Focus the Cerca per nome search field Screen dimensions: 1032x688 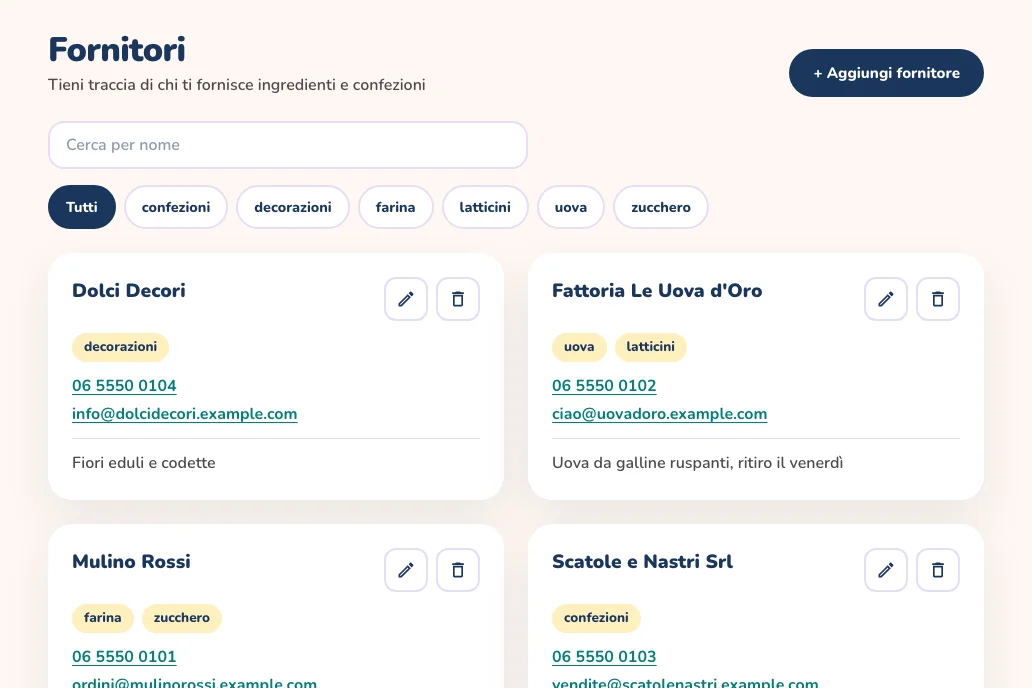tap(288, 145)
